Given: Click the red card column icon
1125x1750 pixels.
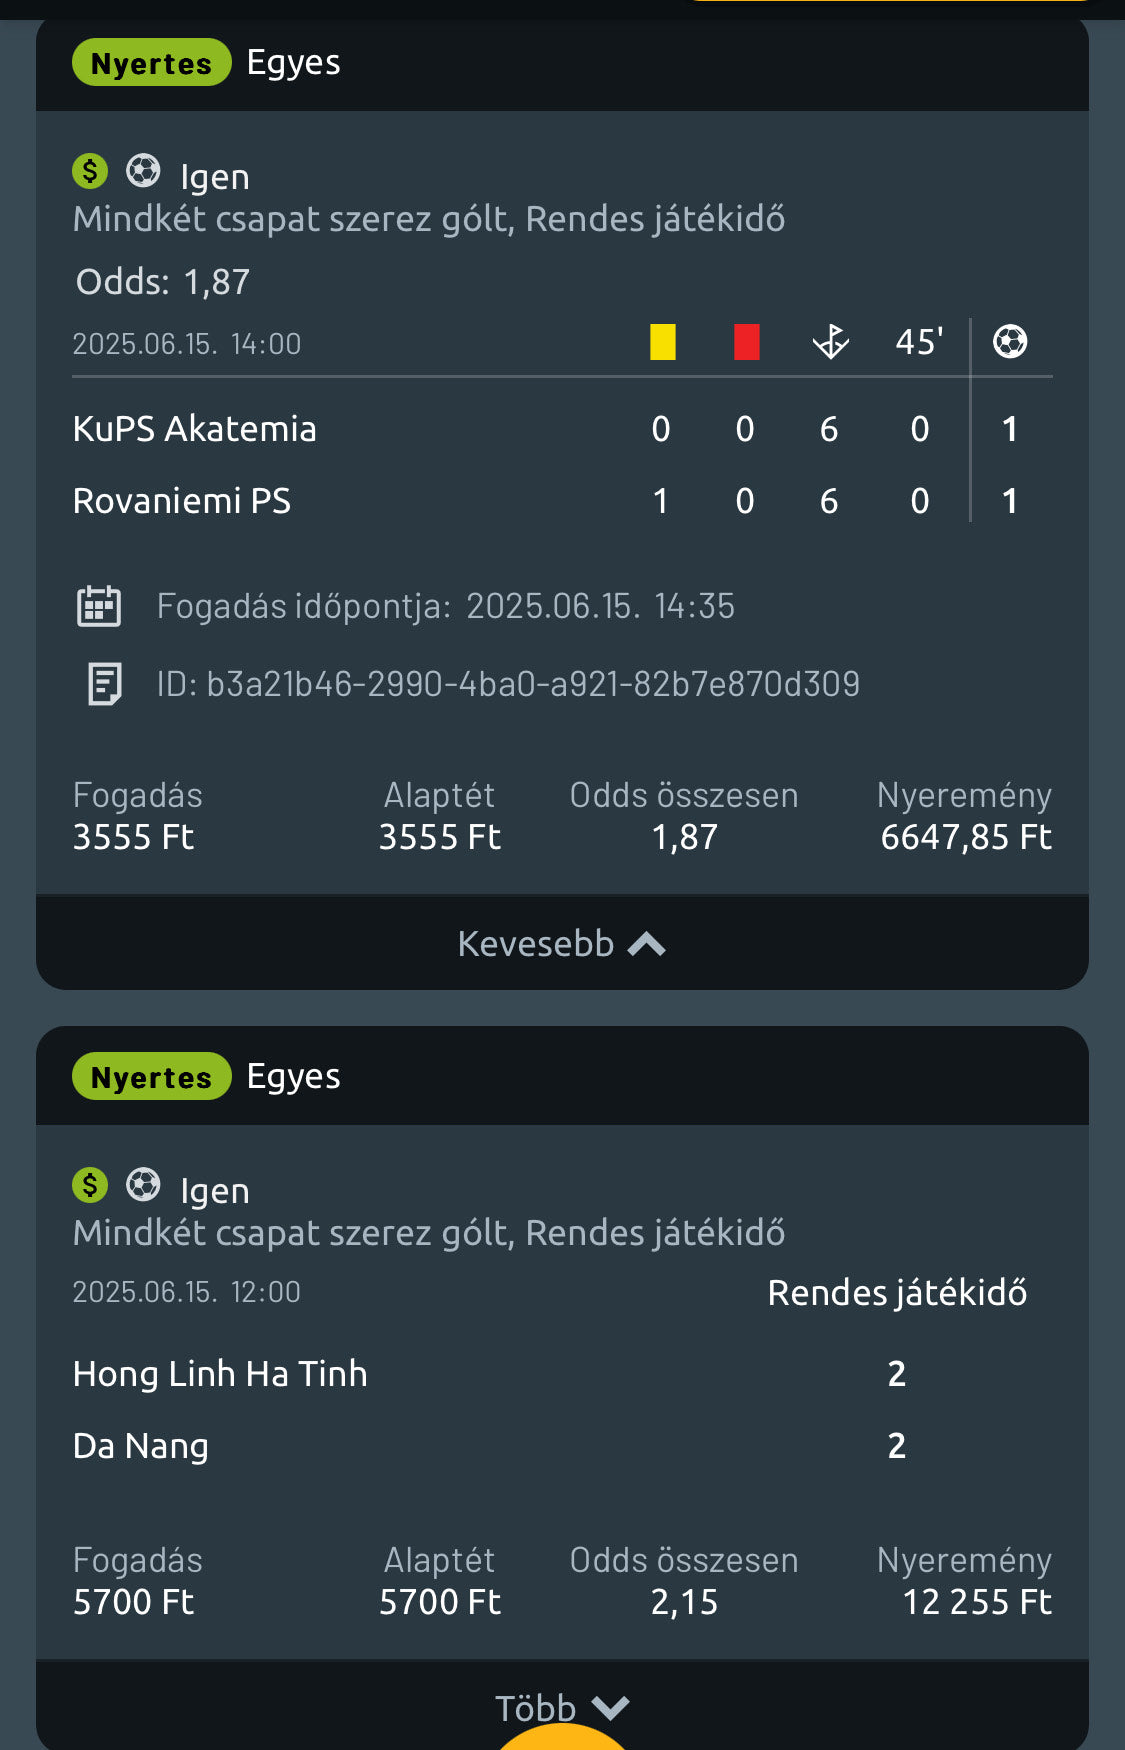Looking at the screenshot, I should (746, 342).
